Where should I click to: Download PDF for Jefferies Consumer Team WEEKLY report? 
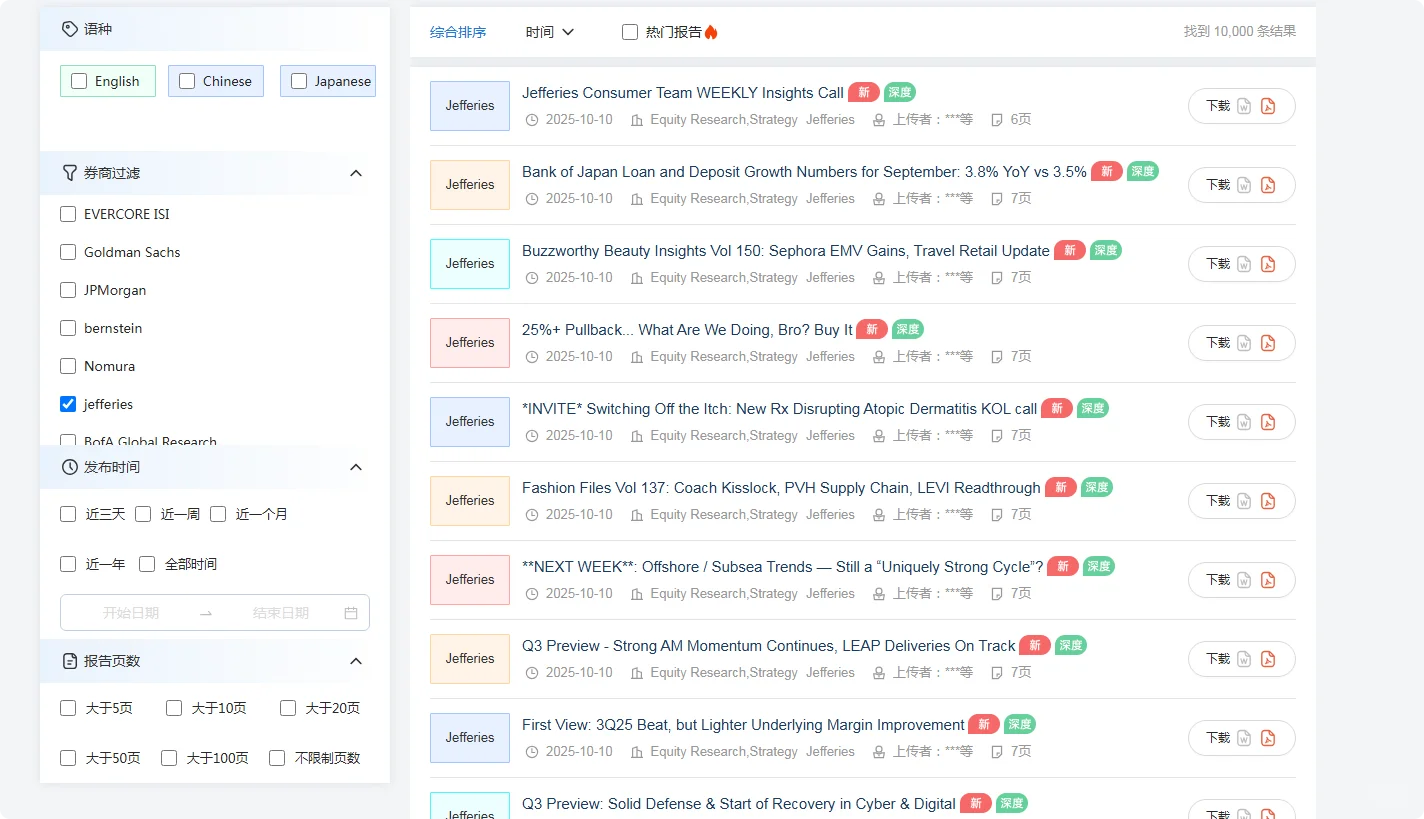(x=1268, y=106)
